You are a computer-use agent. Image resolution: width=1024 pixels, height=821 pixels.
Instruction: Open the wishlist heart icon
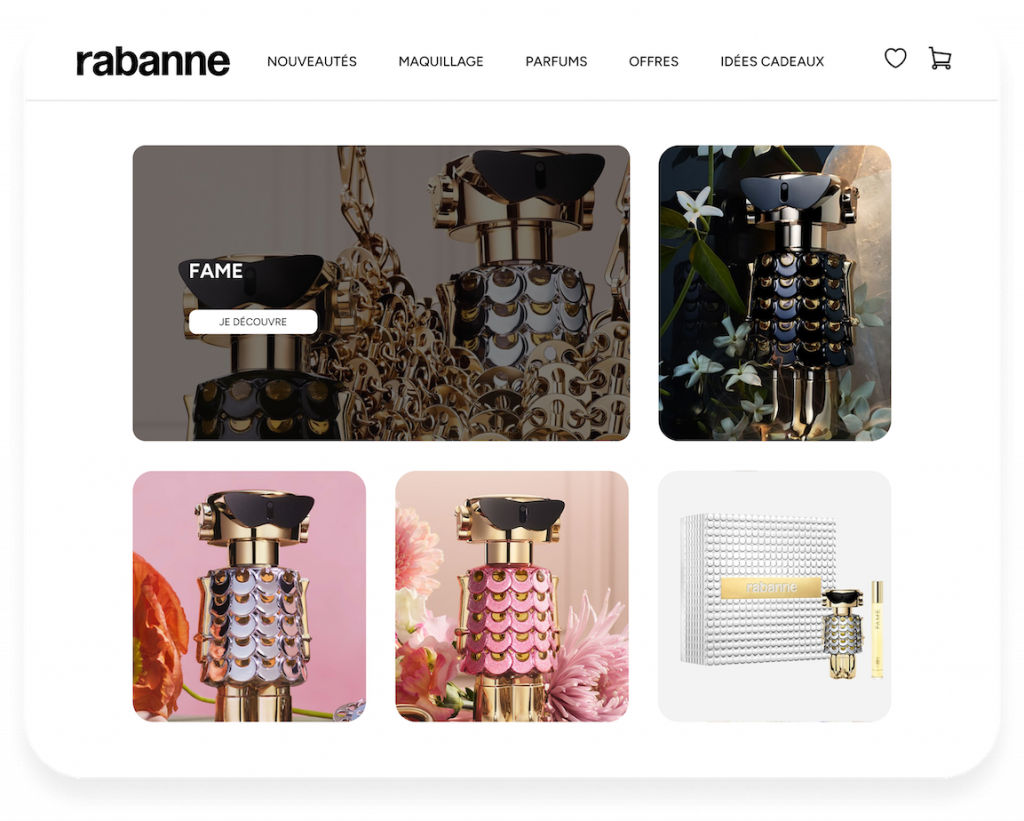(x=895, y=59)
